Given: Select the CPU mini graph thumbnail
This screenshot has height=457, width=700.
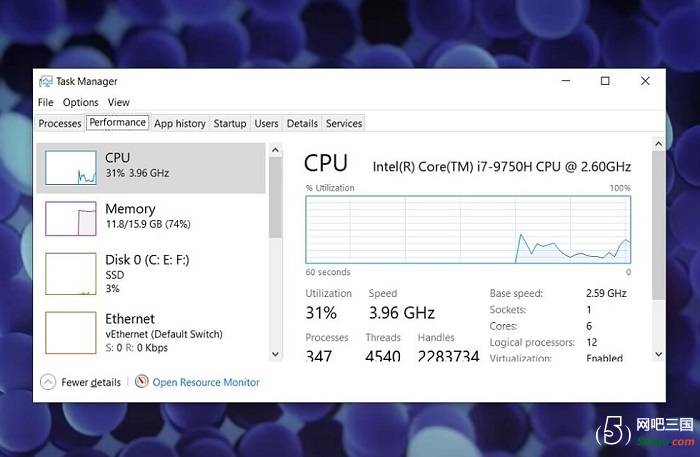Looking at the screenshot, I should click(x=71, y=168).
